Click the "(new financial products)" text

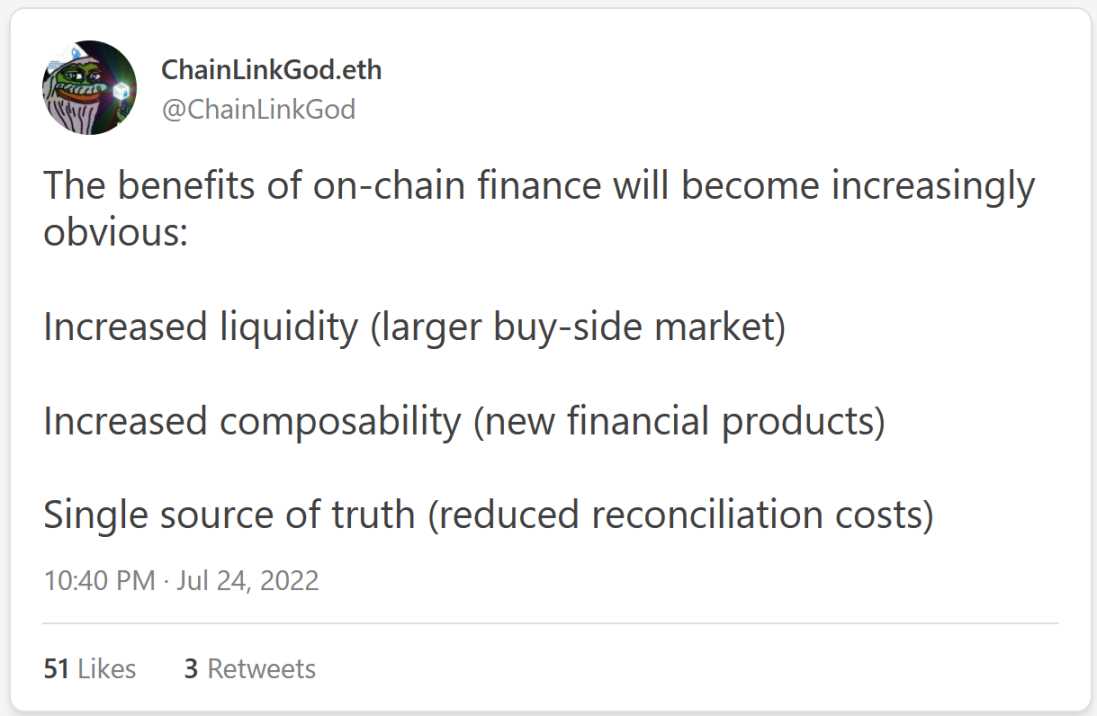pyautogui.click(x=679, y=421)
